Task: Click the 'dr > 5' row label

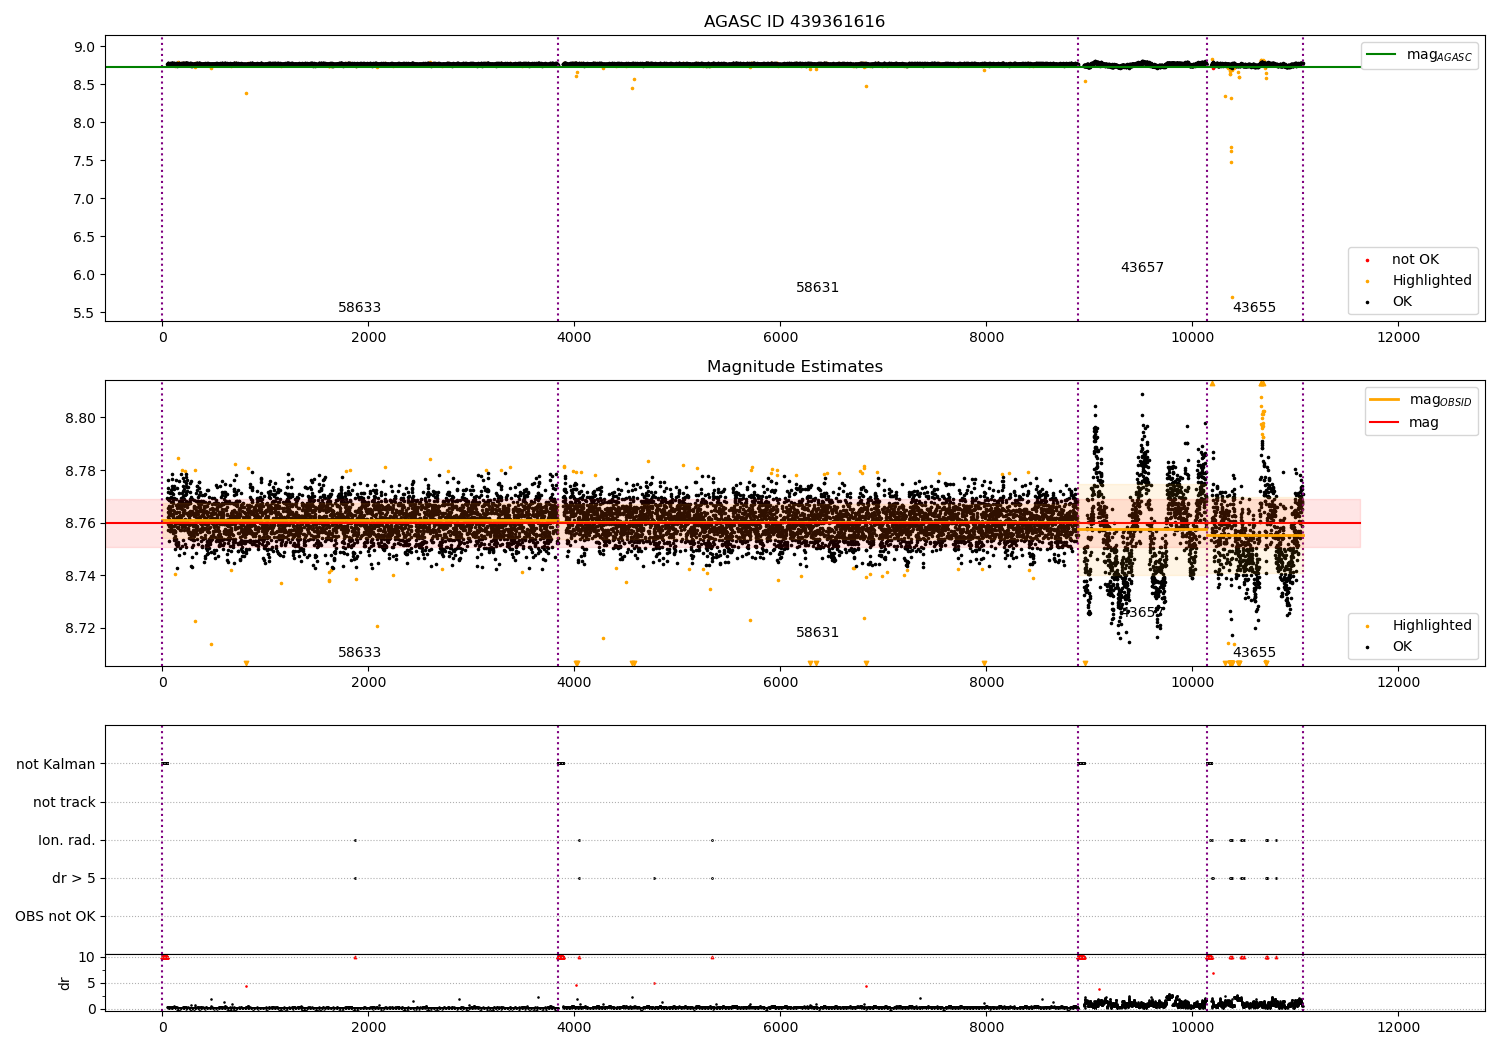Action: (74, 879)
